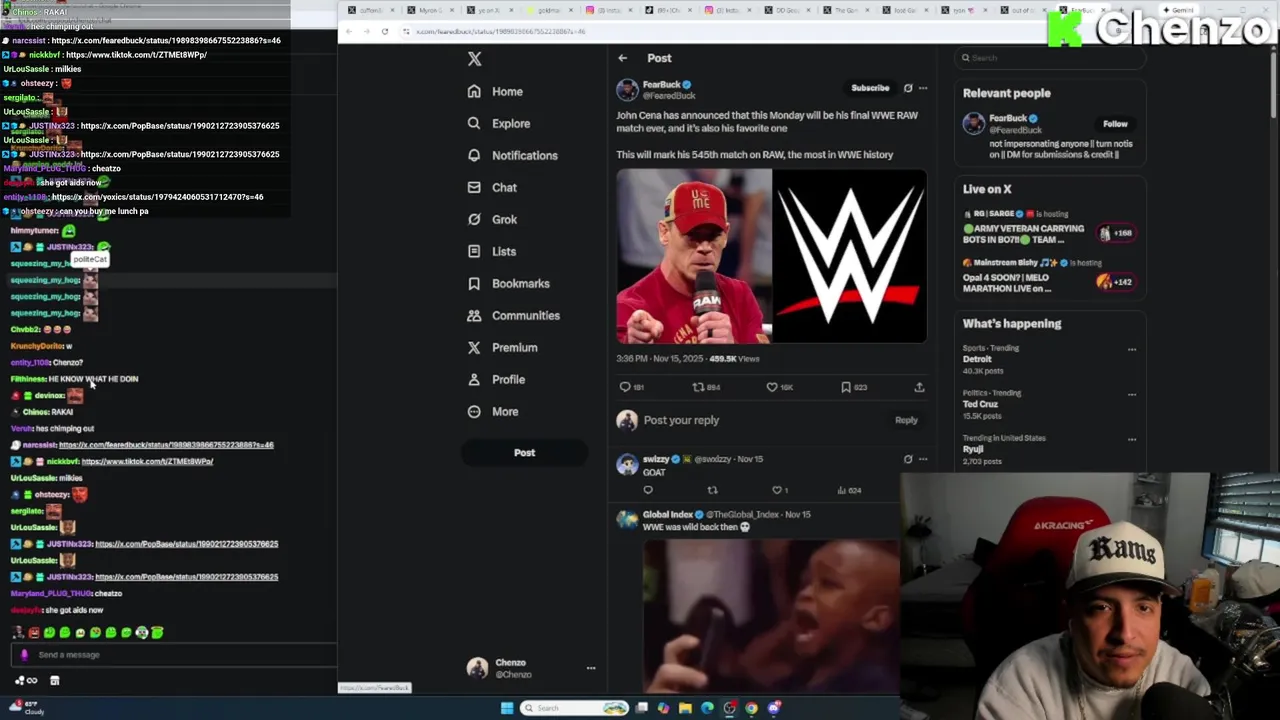Open the chat store icon

tap(55, 681)
